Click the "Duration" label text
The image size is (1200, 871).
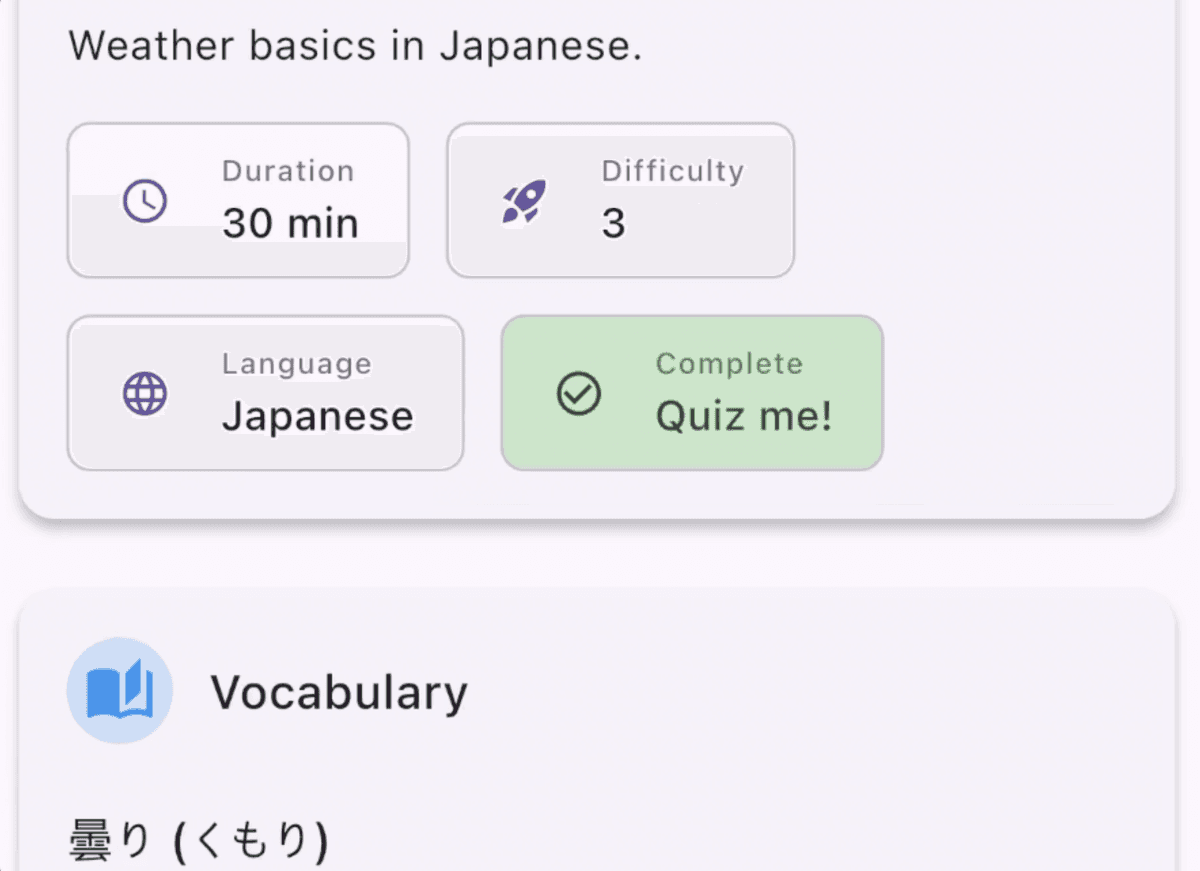click(x=288, y=171)
